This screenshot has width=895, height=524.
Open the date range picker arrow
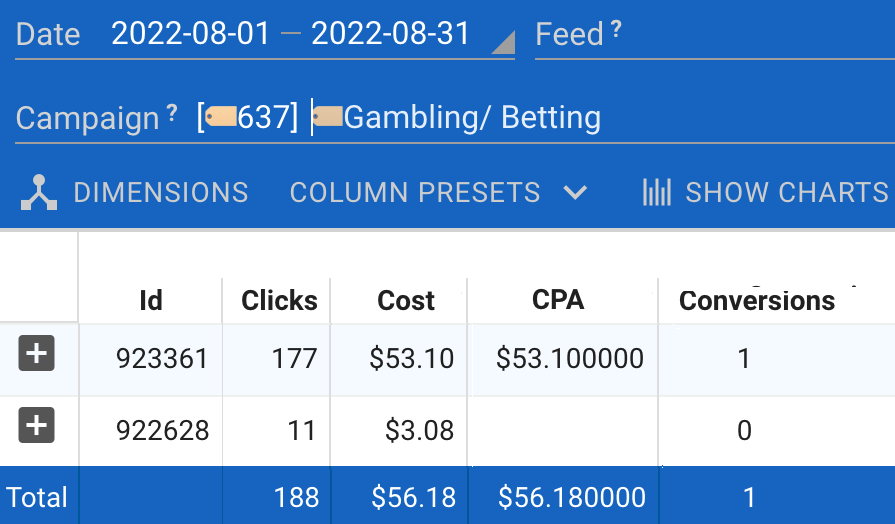pos(504,43)
